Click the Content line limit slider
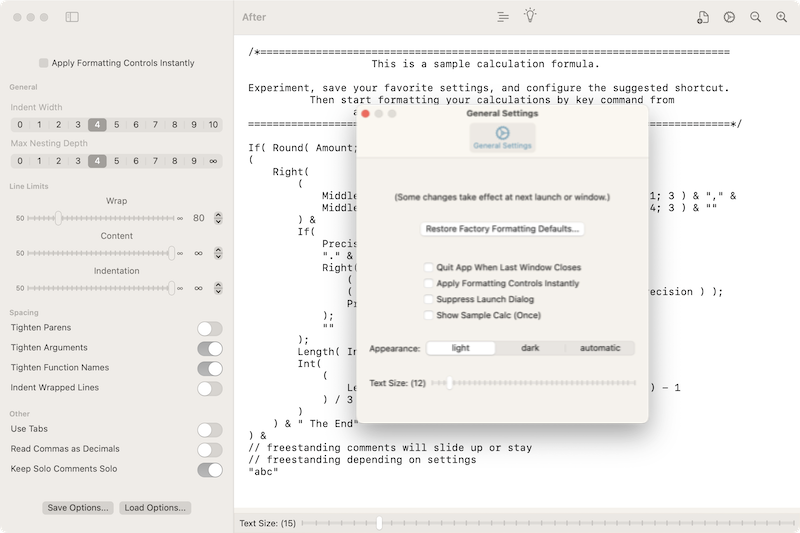 pos(101,253)
